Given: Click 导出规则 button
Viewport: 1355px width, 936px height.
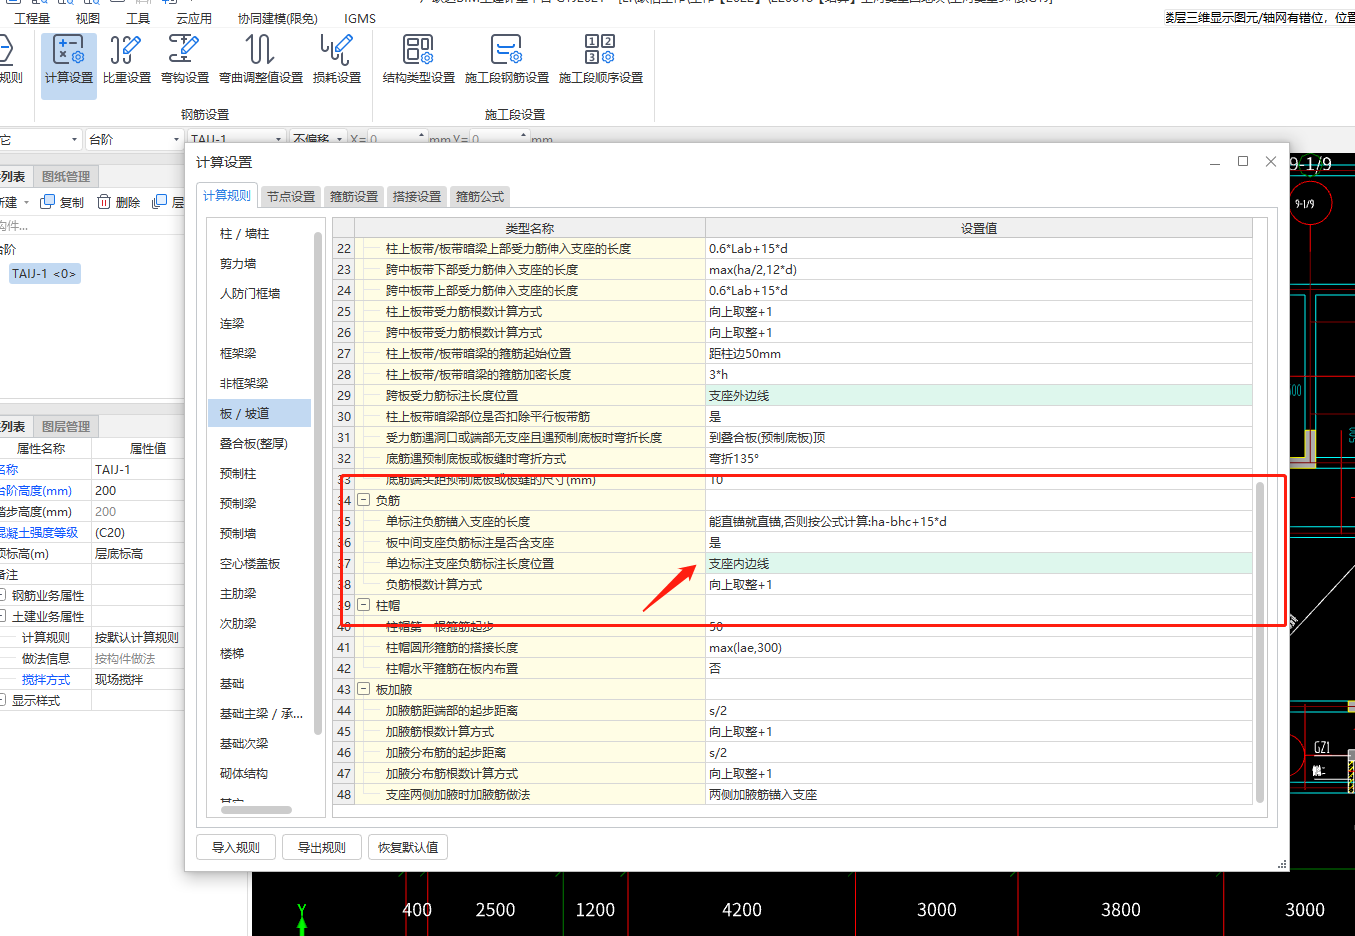Looking at the screenshot, I should (322, 847).
